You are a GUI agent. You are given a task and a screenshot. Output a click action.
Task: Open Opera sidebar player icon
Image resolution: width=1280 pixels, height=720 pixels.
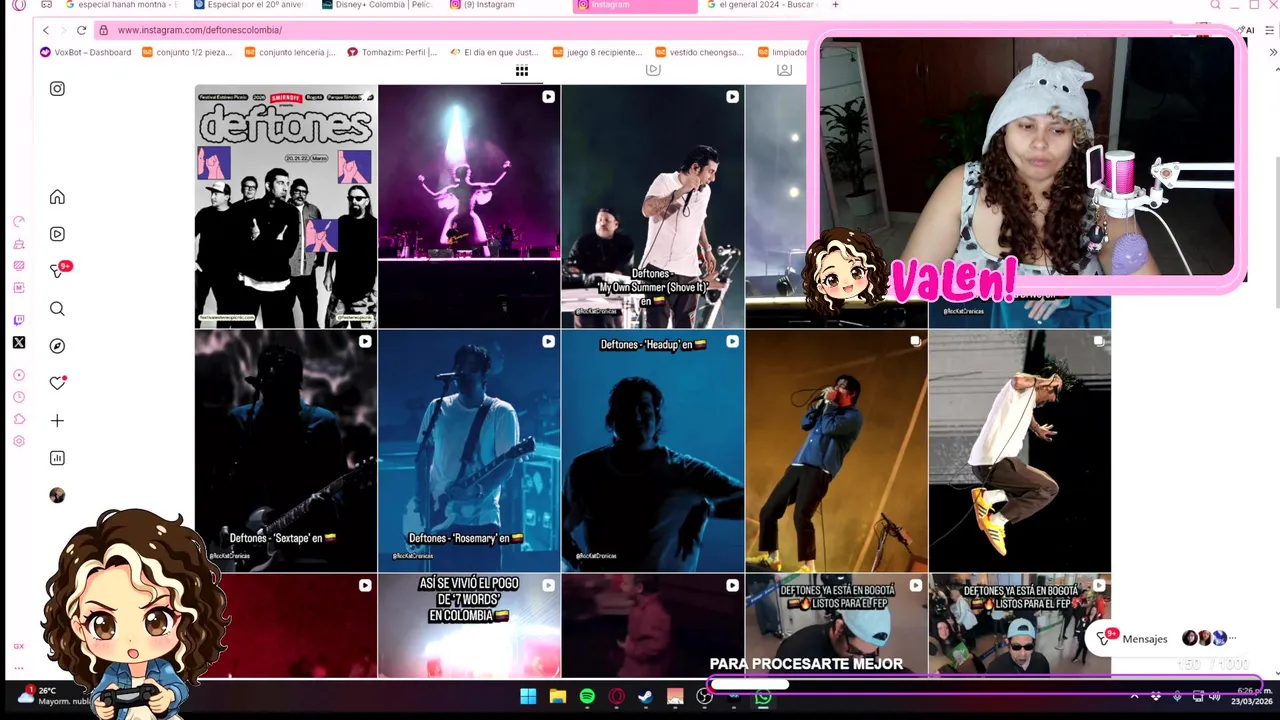pos(19,375)
